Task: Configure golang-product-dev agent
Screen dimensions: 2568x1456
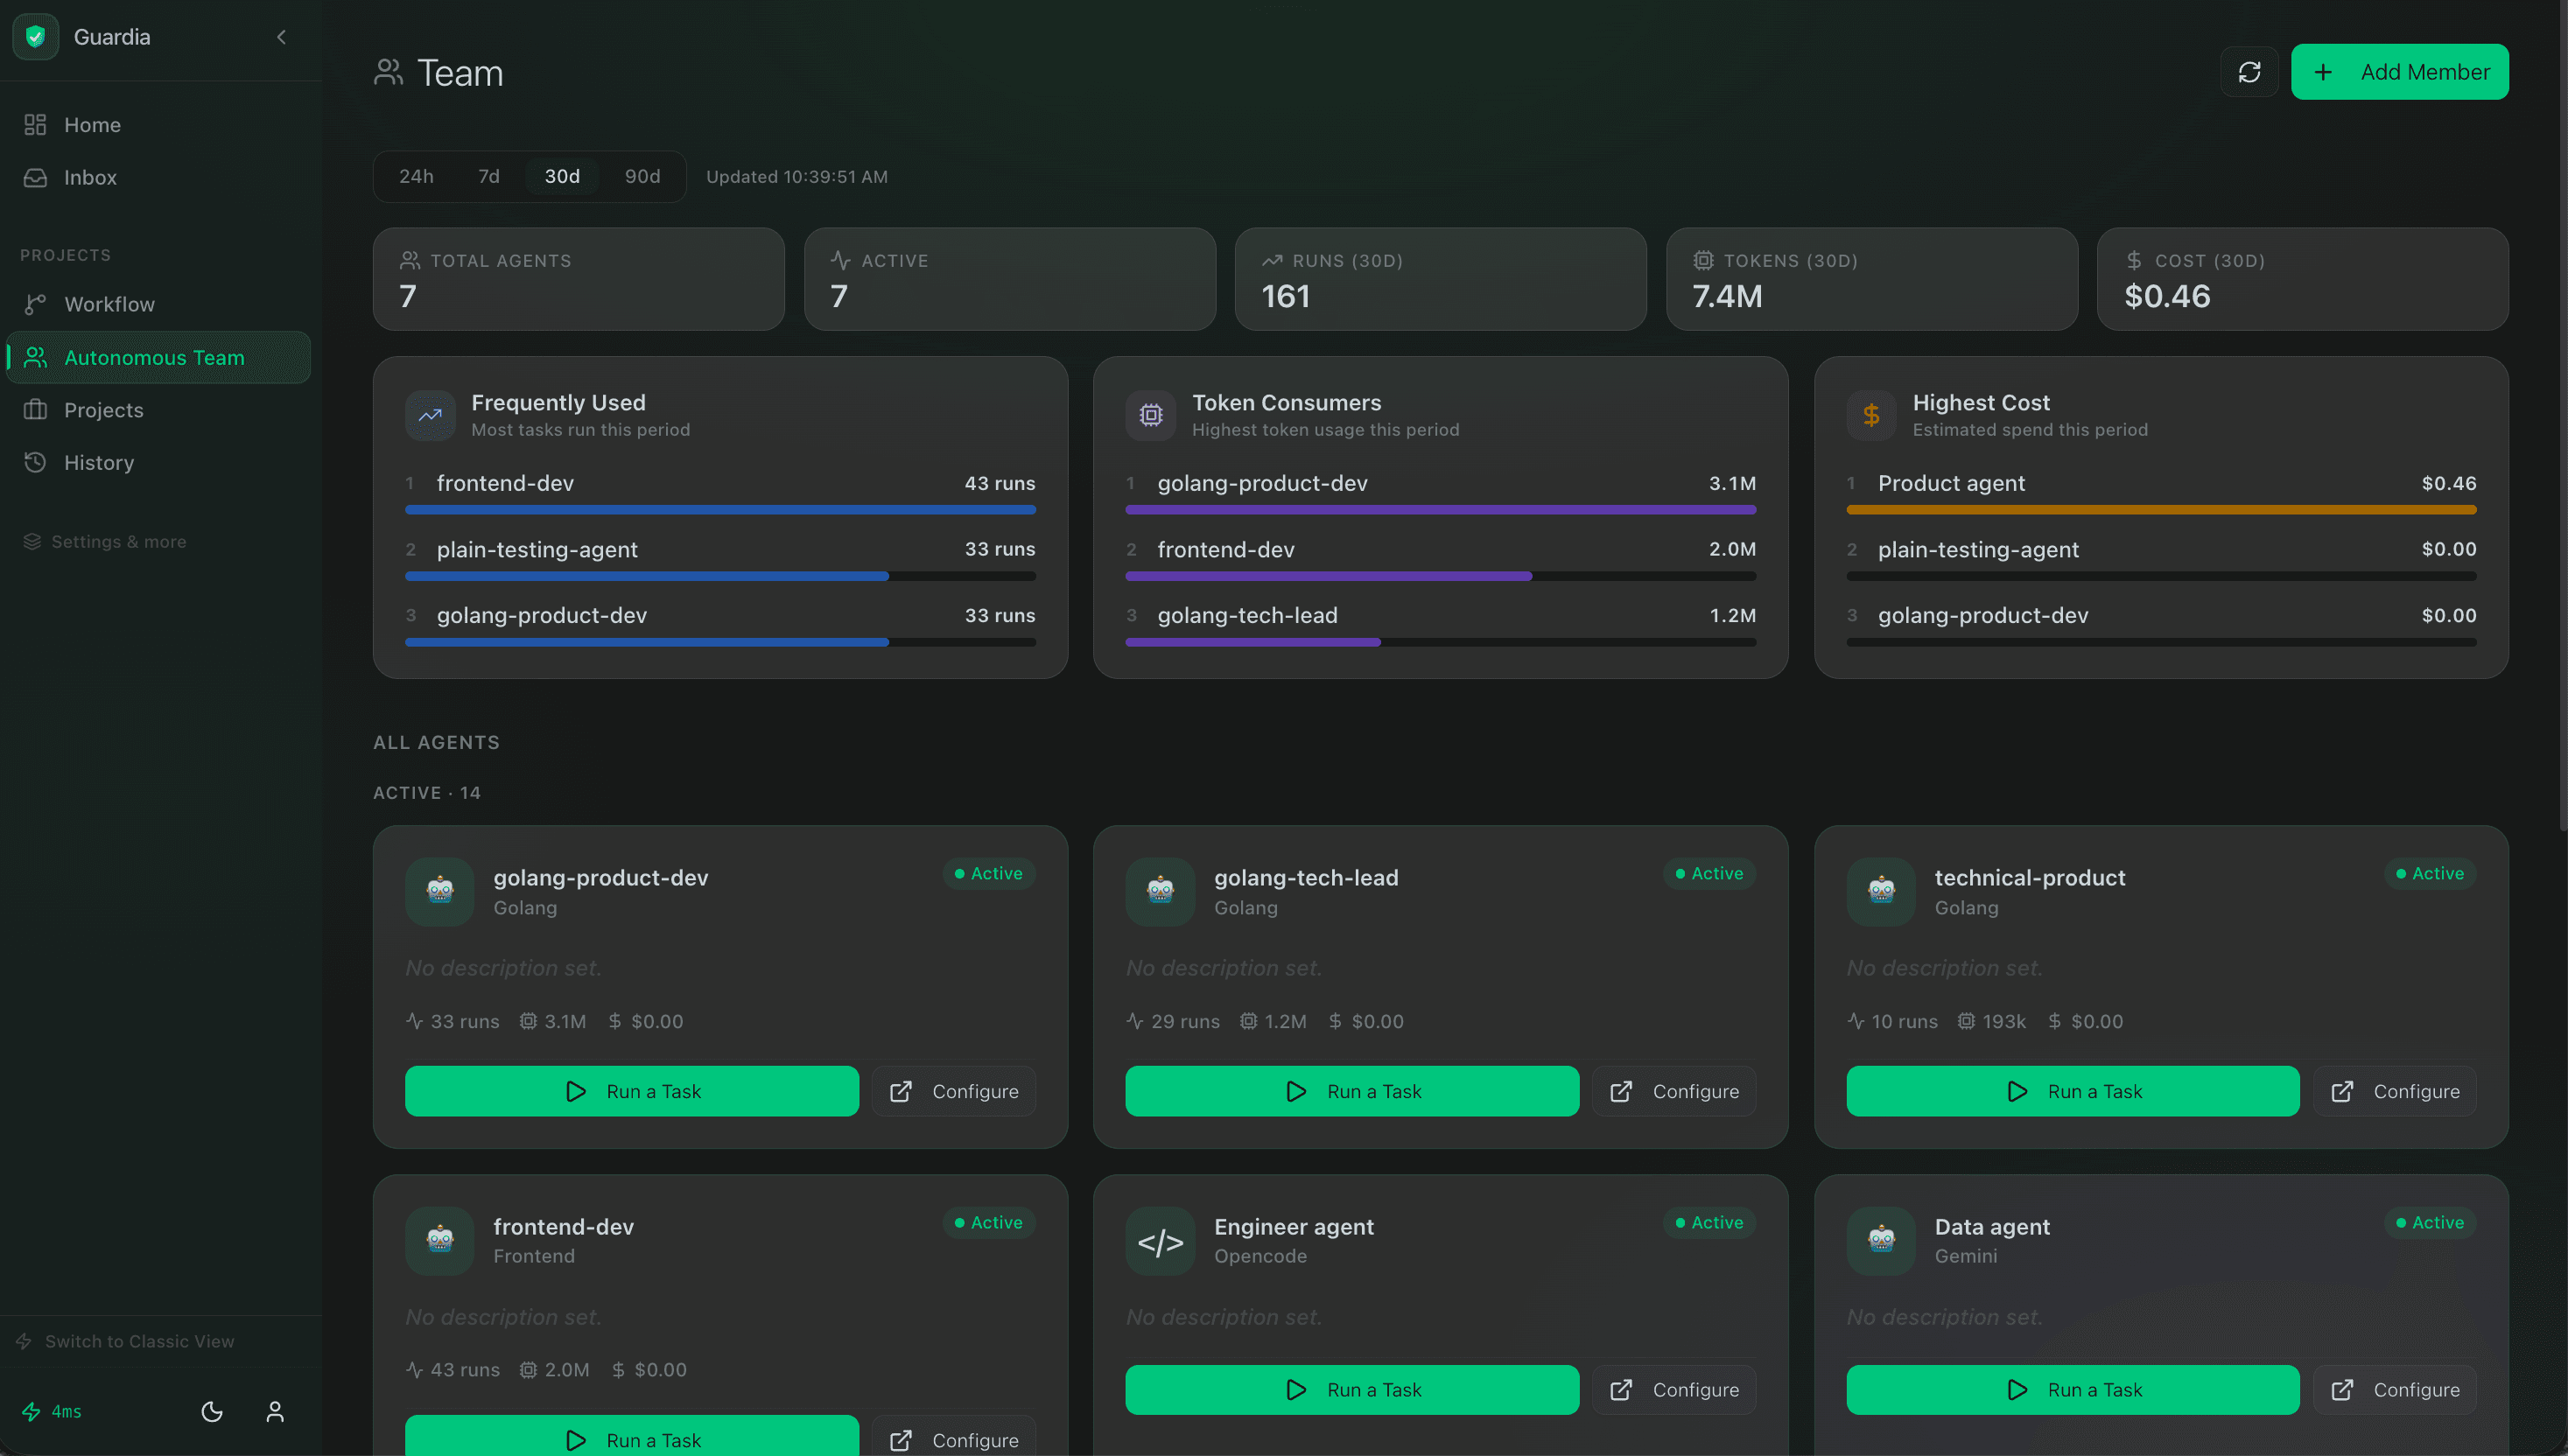Action: click(954, 1091)
